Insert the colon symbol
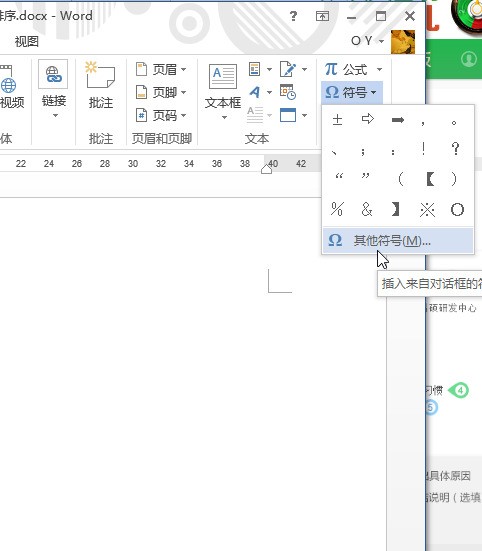Image resolution: width=482 pixels, height=551 pixels. (393, 151)
